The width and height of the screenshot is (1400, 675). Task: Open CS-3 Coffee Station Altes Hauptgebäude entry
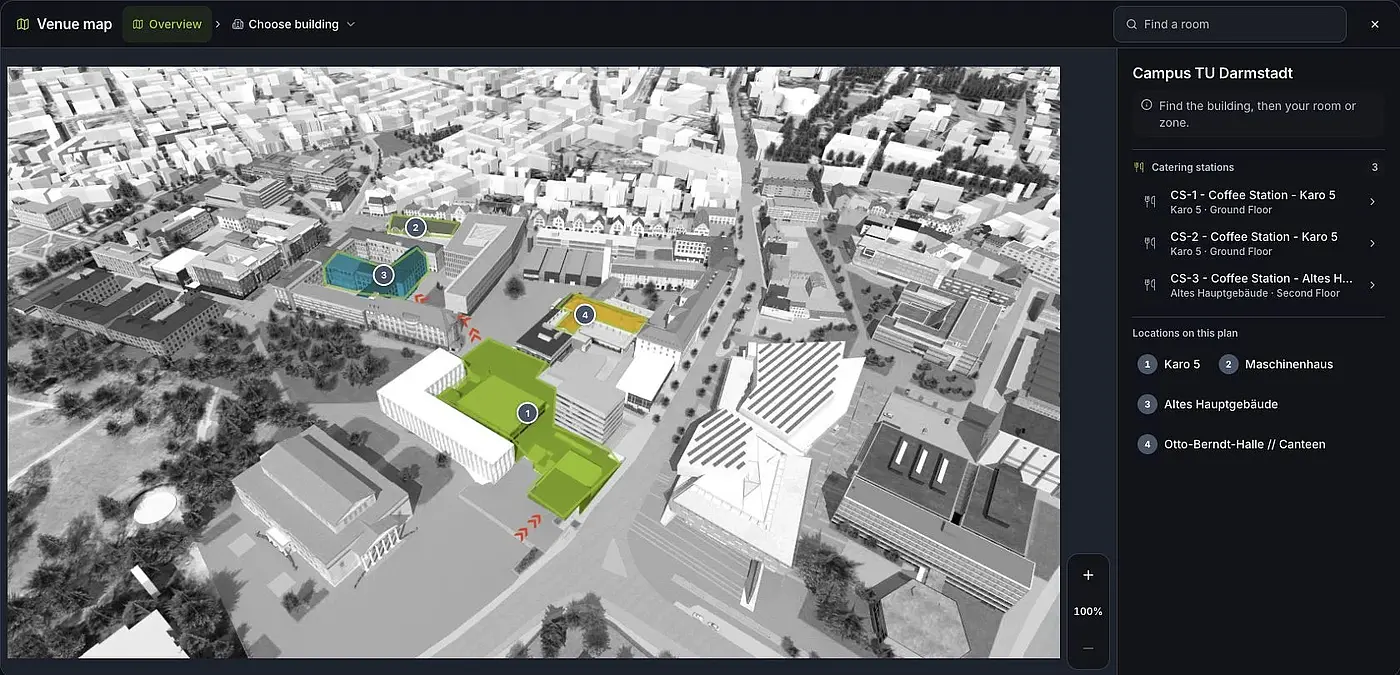[x=1259, y=285]
